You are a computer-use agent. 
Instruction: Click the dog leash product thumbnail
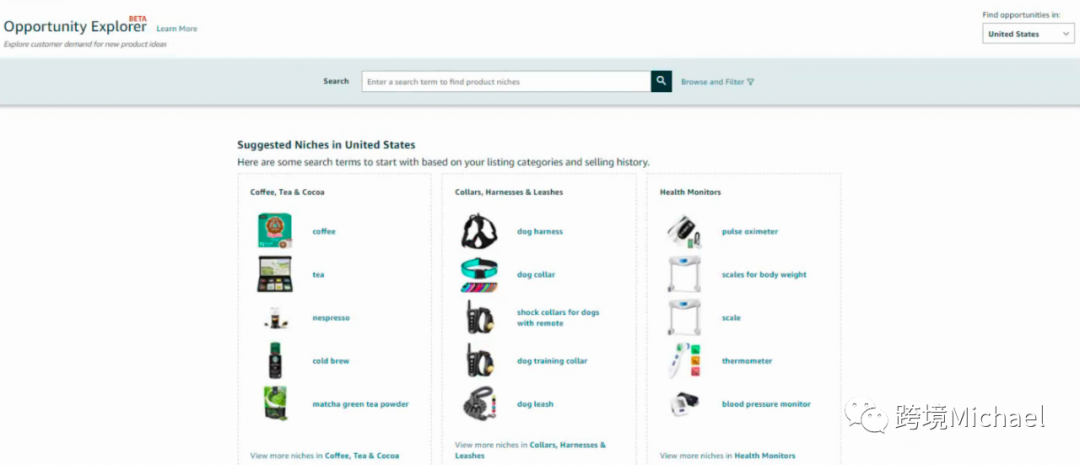[x=479, y=404]
